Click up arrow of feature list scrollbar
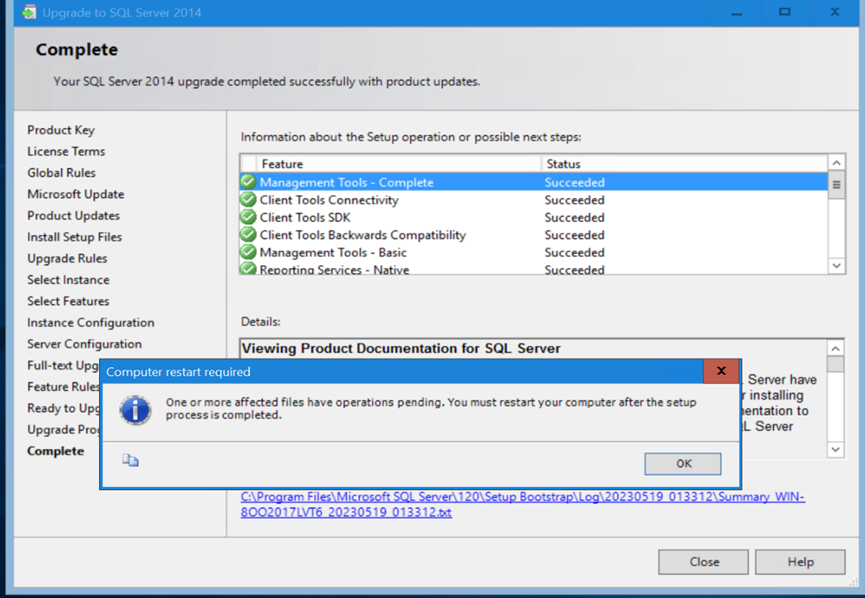Viewport: 865px width, 598px height. tap(836, 163)
